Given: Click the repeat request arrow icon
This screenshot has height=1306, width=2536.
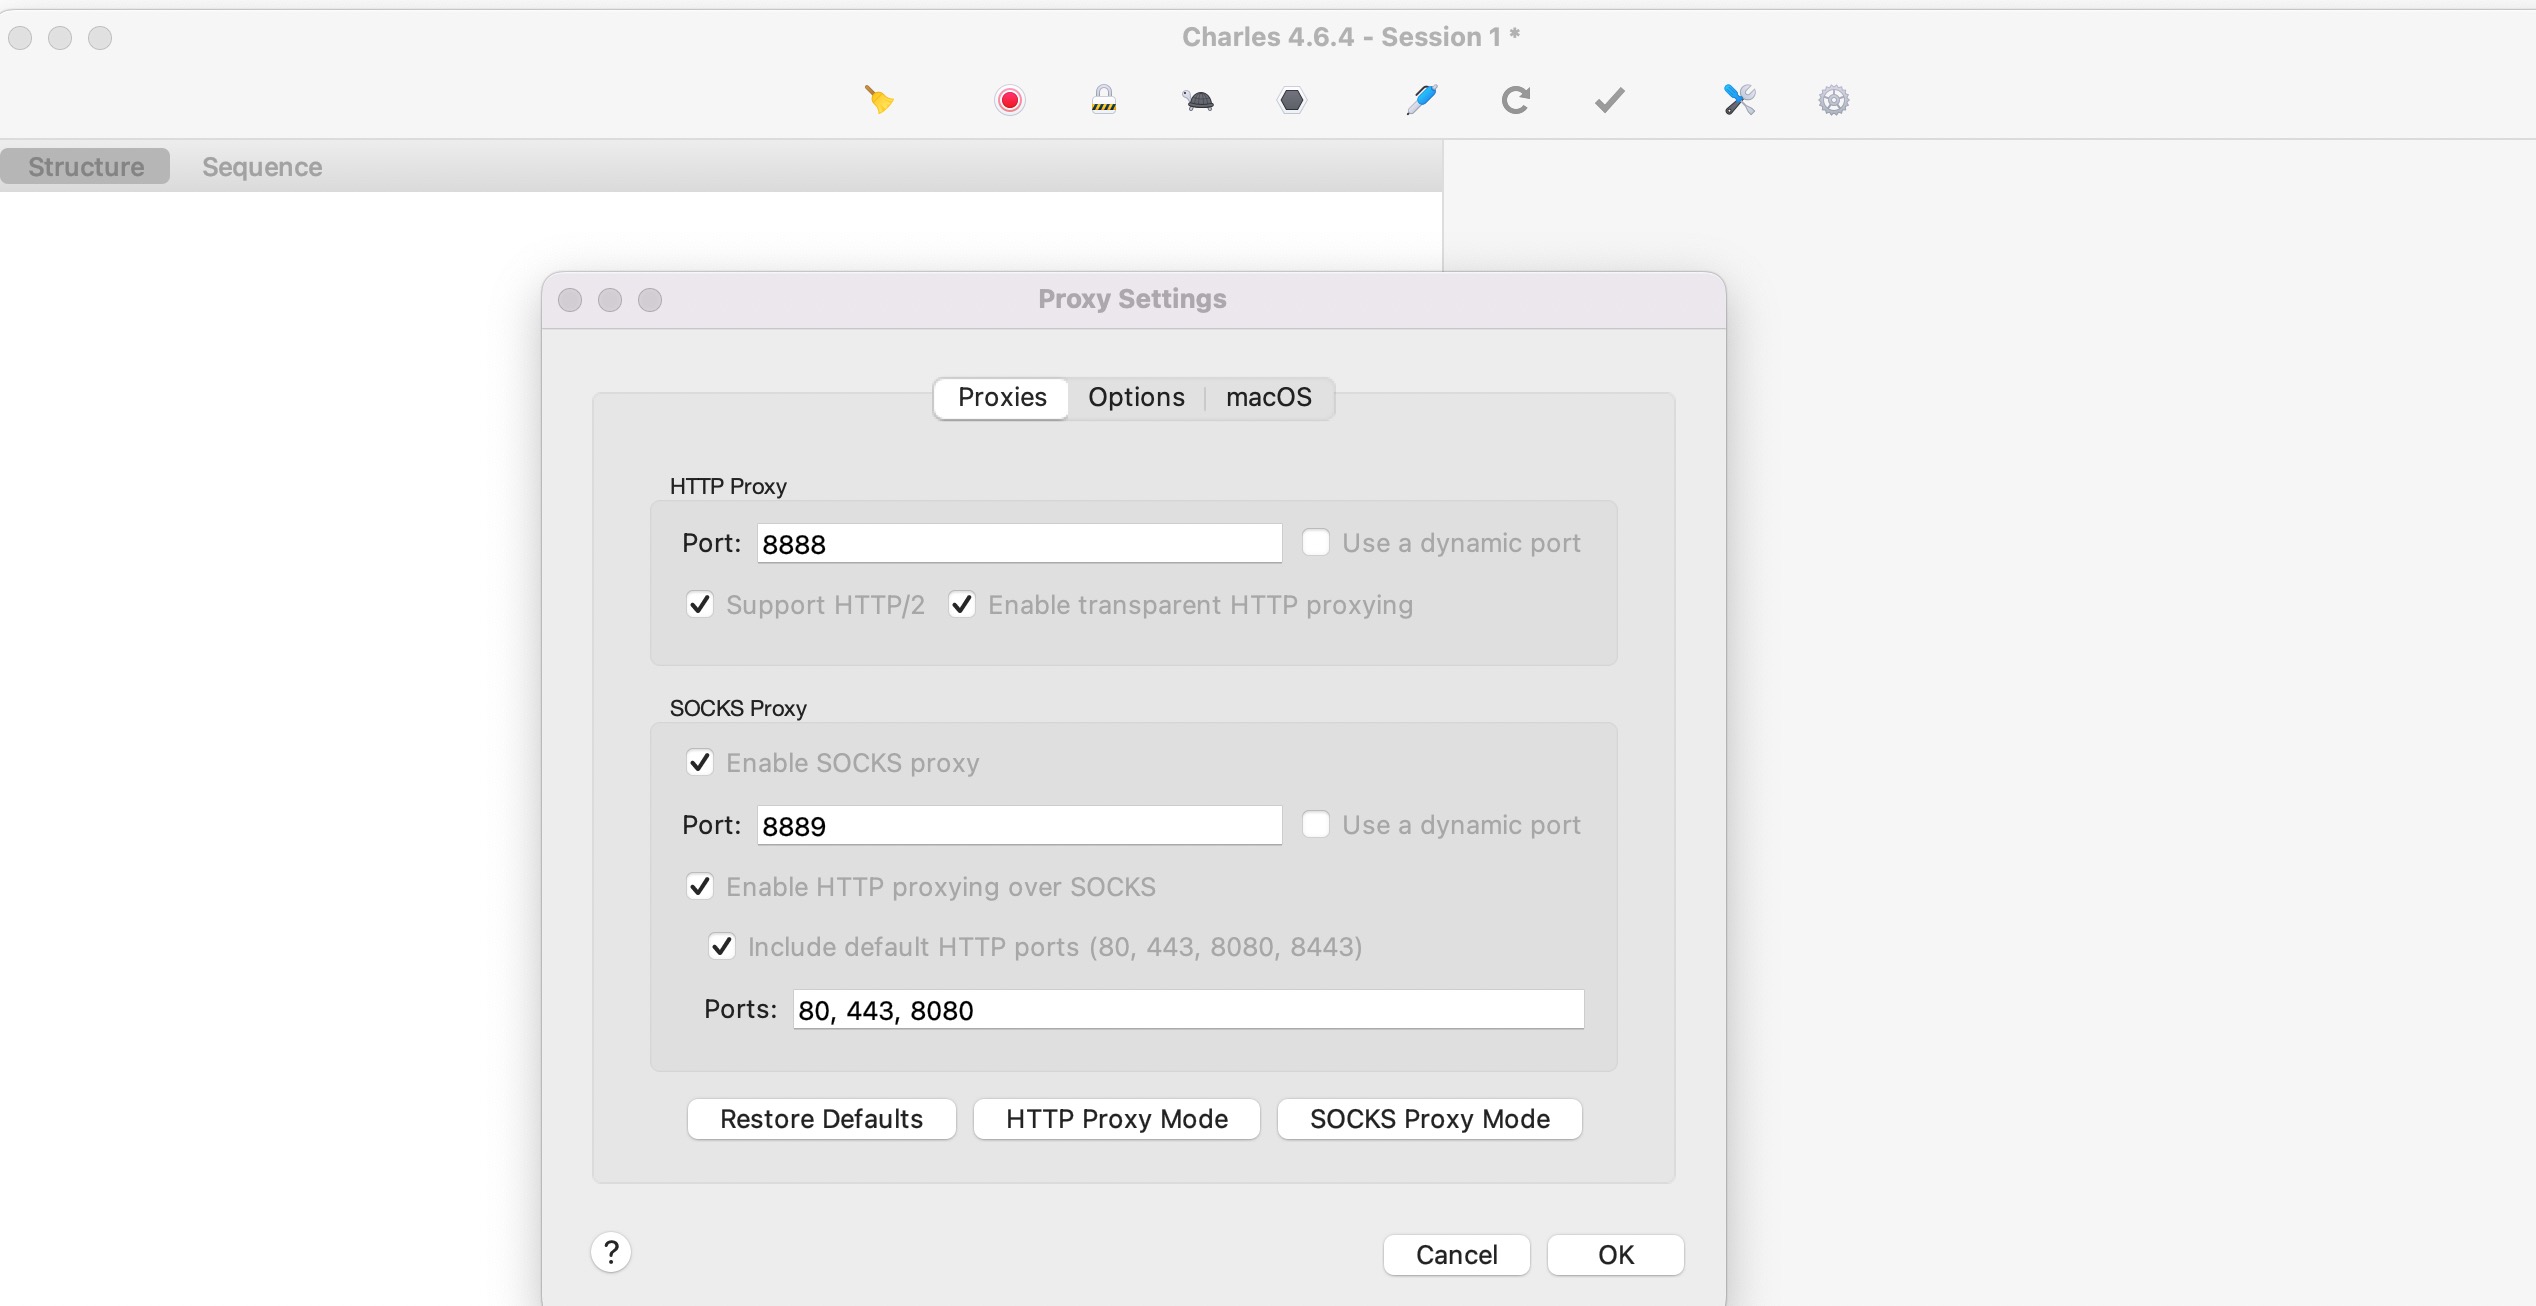Looking at the screenshot, I should point(1515,100).
